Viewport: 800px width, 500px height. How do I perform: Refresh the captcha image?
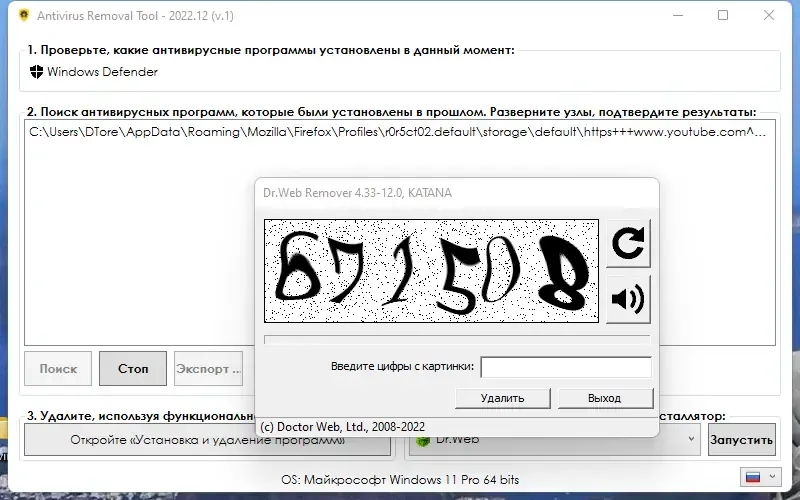628,243
